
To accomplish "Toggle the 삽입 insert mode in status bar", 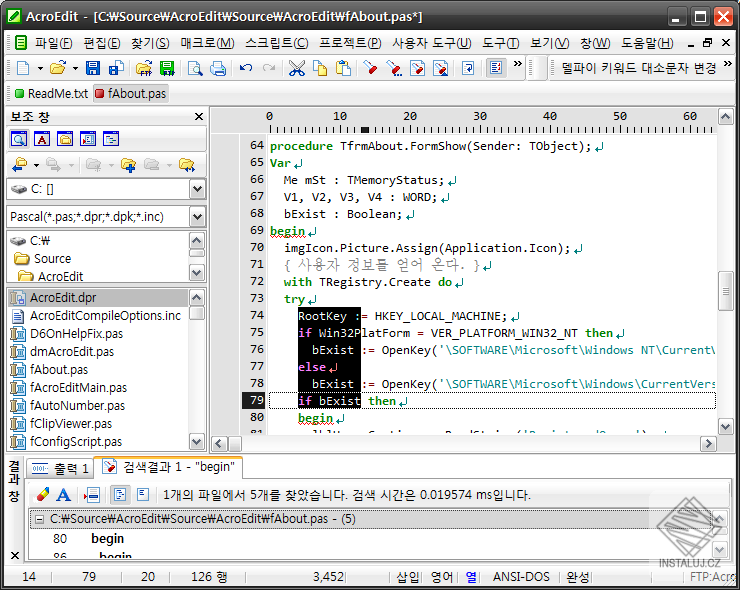I will 408,577.
